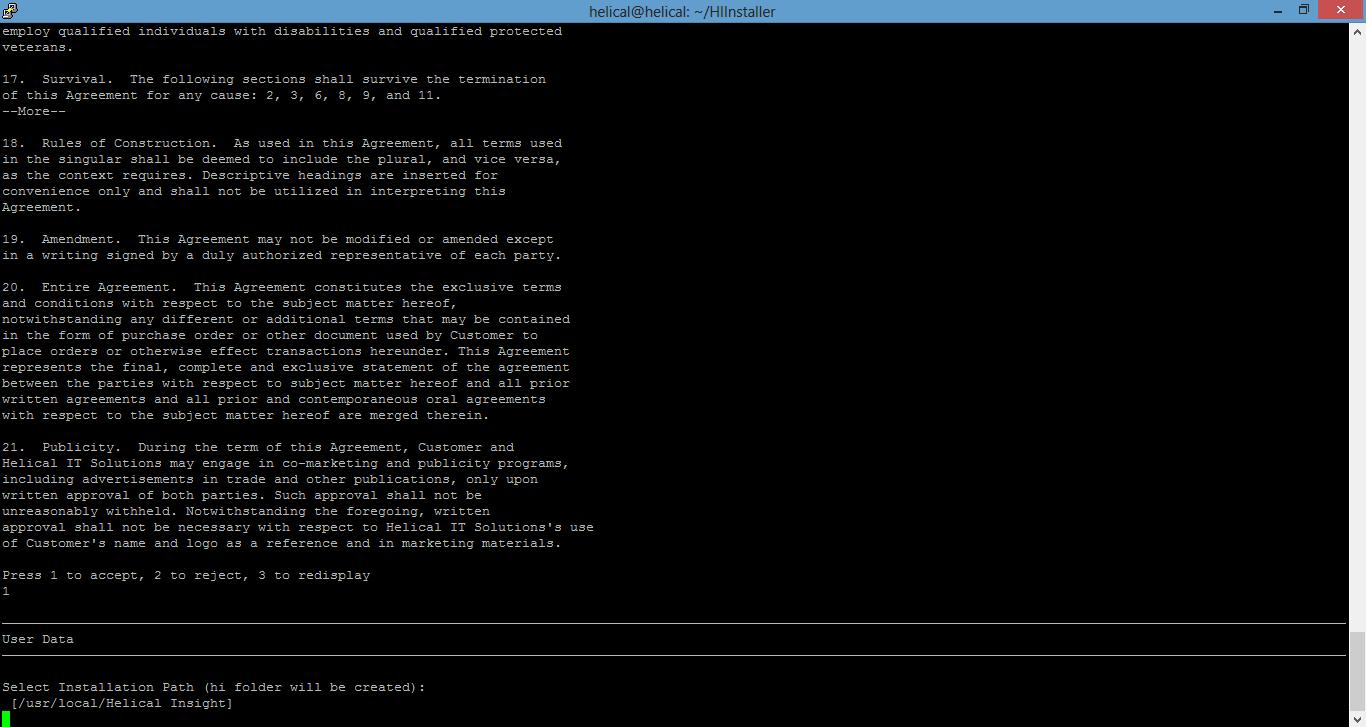Click the green terminal cursor block
Image resolution: width=1366 pixels, height=727 pixels.
6,719
